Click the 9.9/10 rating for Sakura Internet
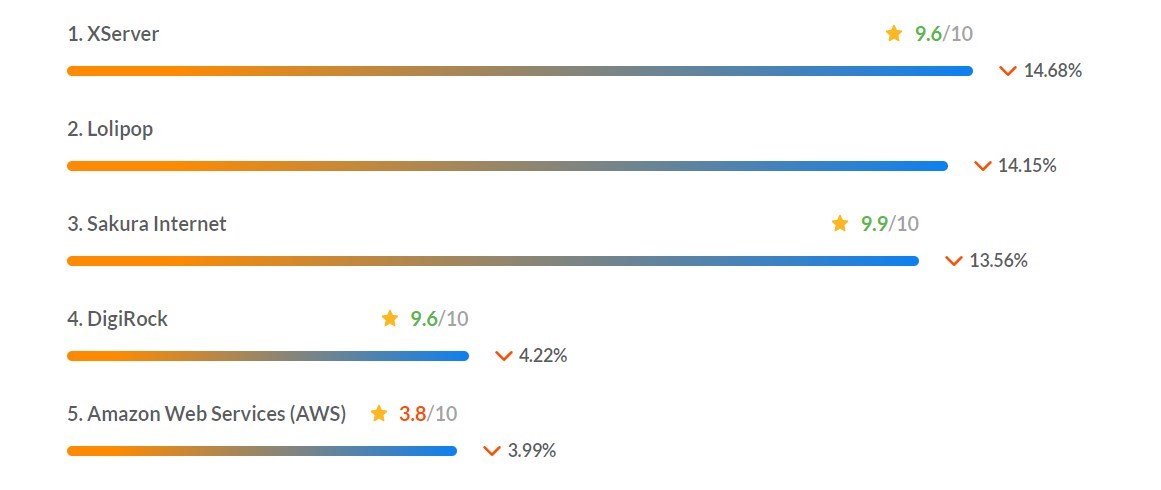1161x490 pixels. pyautogui.click(x=889, y=224)
